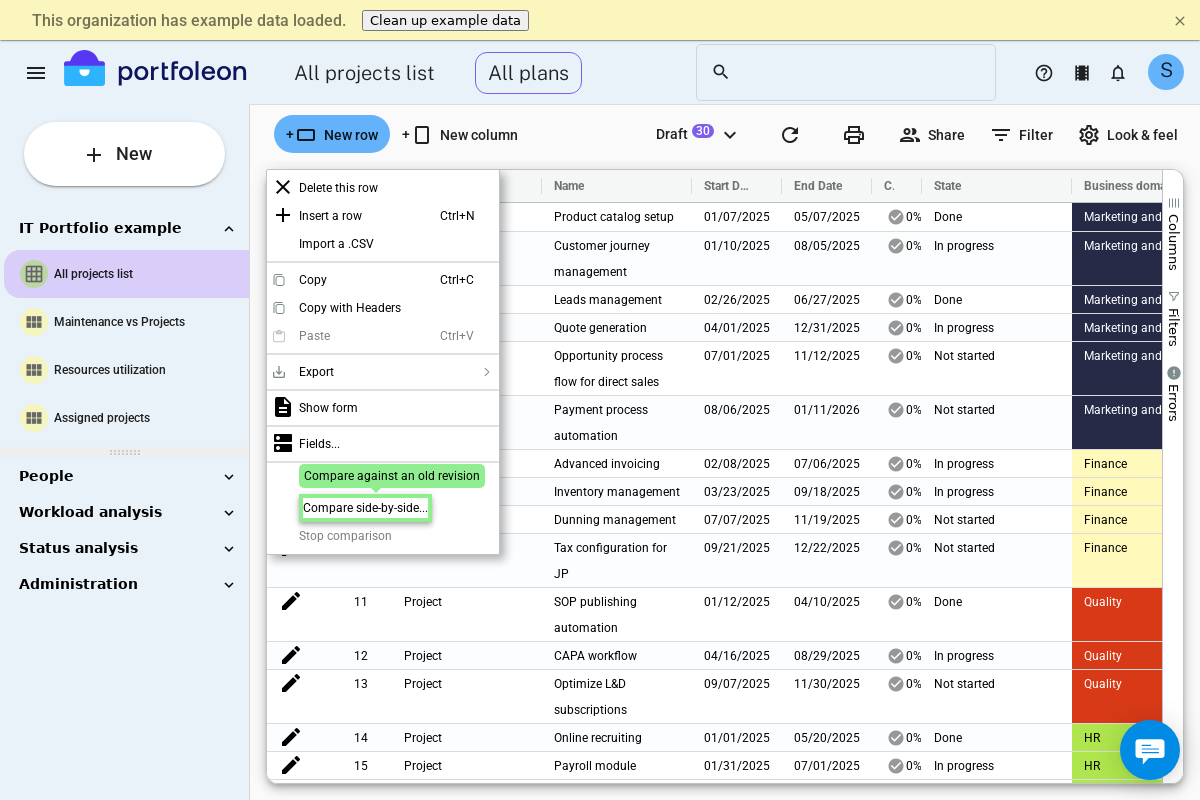Click the New row button
The width and height of the screenshot is (1200, 800).
tap(332, 134)
